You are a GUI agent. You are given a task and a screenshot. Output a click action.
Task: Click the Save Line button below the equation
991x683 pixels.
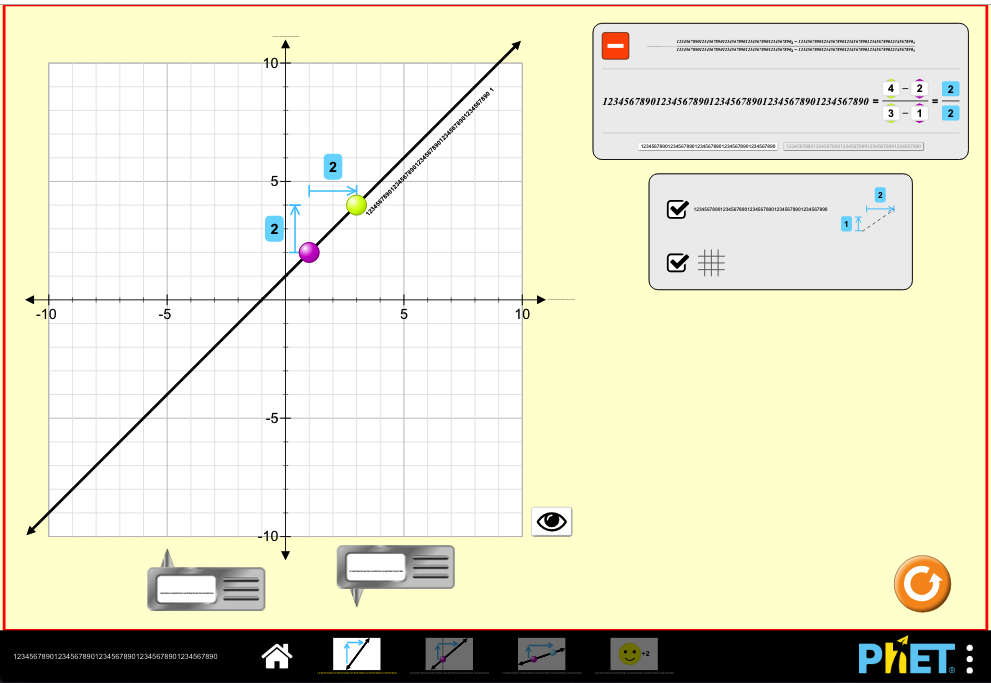(707, 146)
